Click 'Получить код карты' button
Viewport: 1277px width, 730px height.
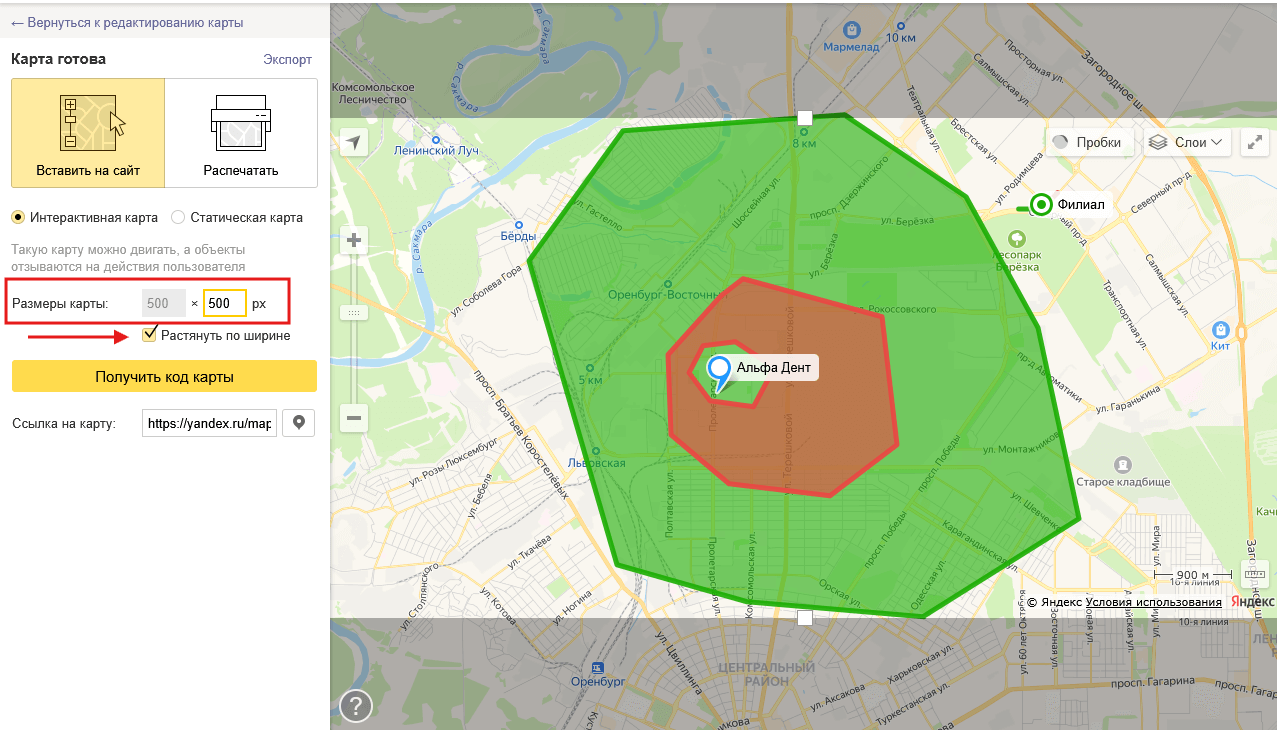(164, 377)
